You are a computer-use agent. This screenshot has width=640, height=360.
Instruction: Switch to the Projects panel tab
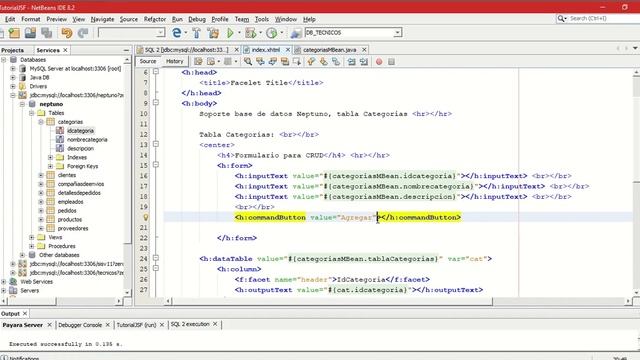coord(13,50)
